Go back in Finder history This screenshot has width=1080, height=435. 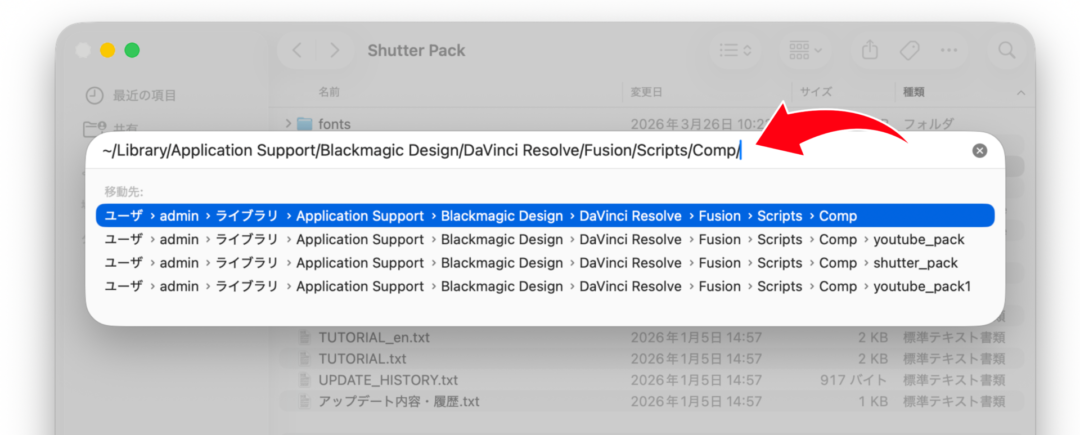[297, 50]
